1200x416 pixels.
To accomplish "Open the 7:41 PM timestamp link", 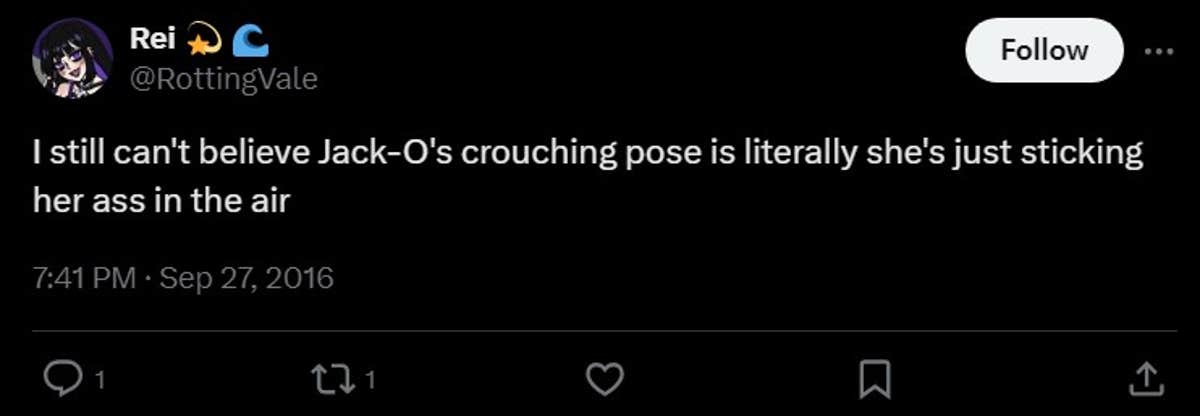I will point(83,277).
